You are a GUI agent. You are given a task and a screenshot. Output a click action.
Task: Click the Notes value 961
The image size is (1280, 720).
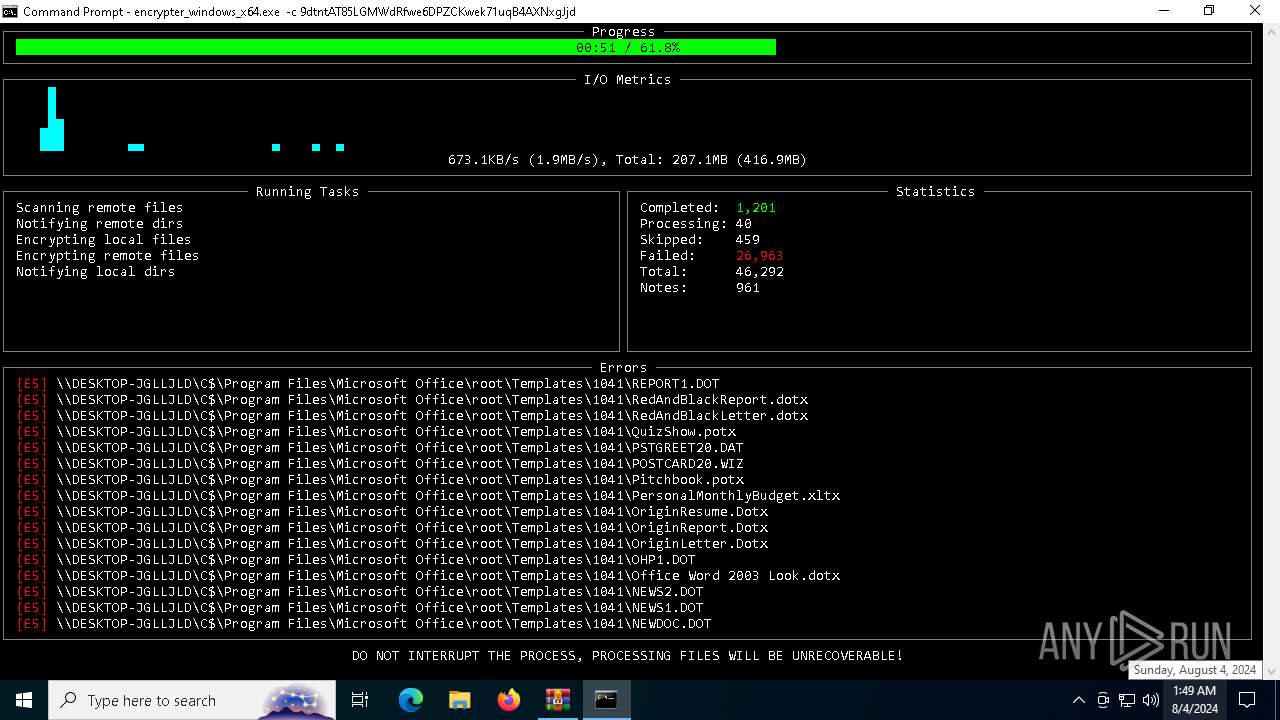[748, 288]
